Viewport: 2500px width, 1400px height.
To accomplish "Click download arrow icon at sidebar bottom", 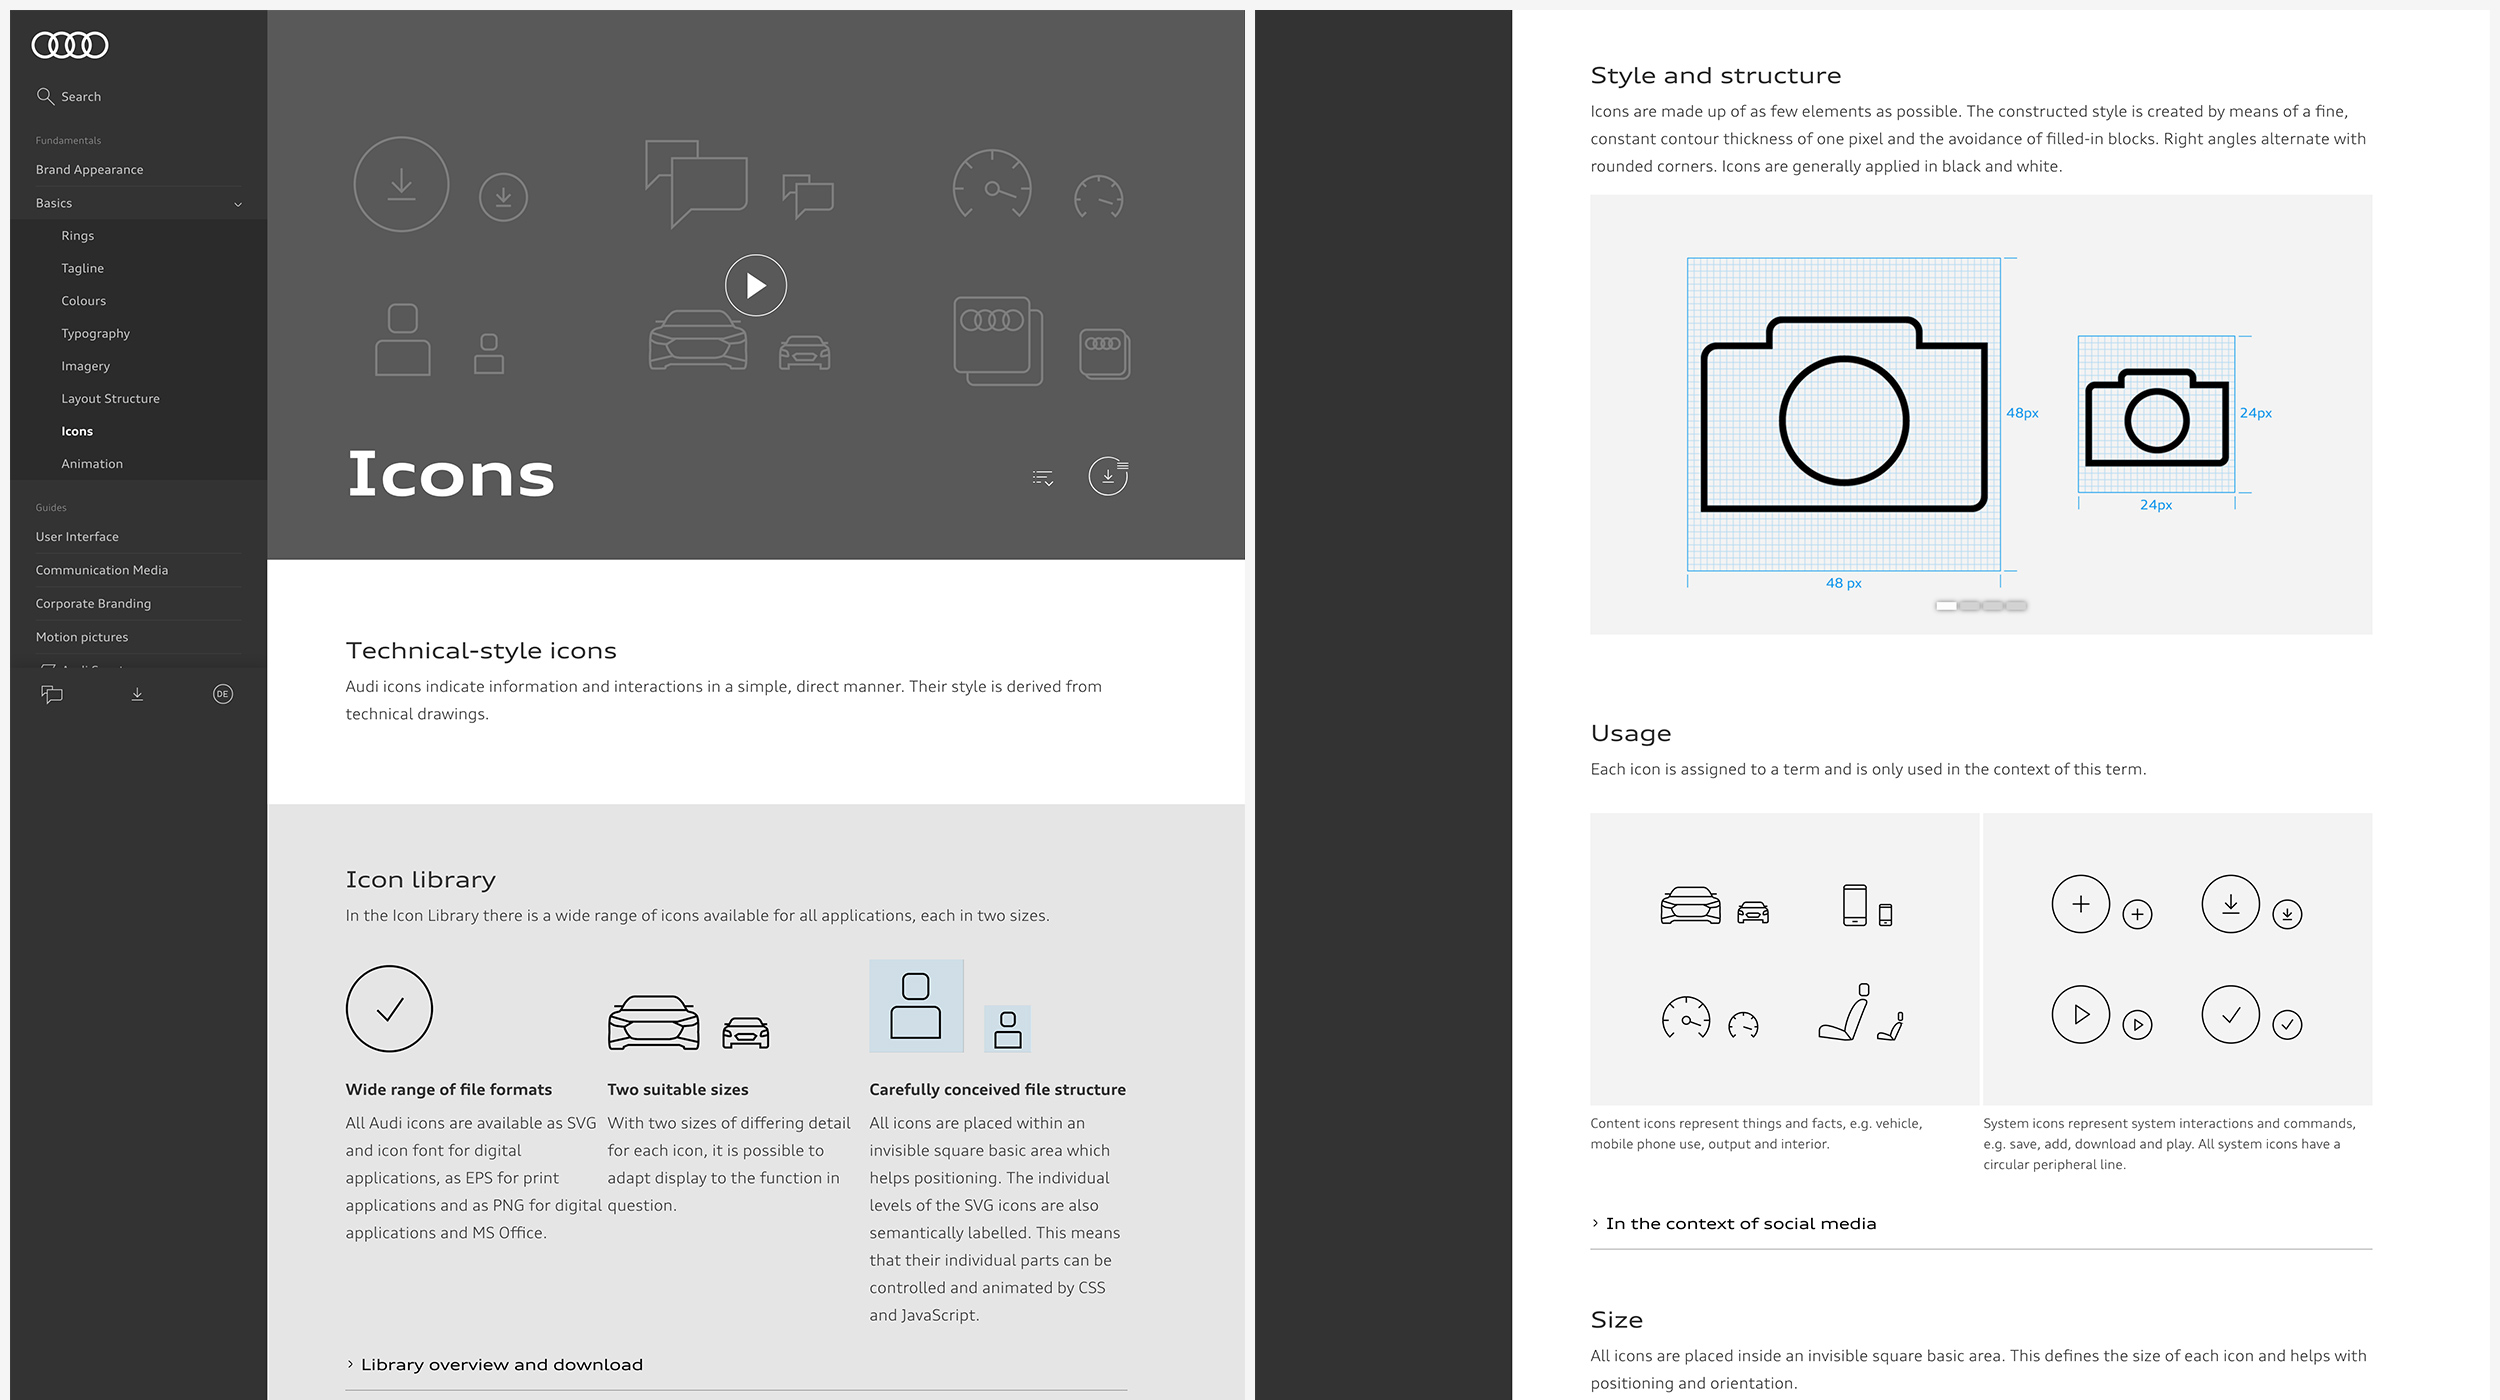I will point(137,694).
